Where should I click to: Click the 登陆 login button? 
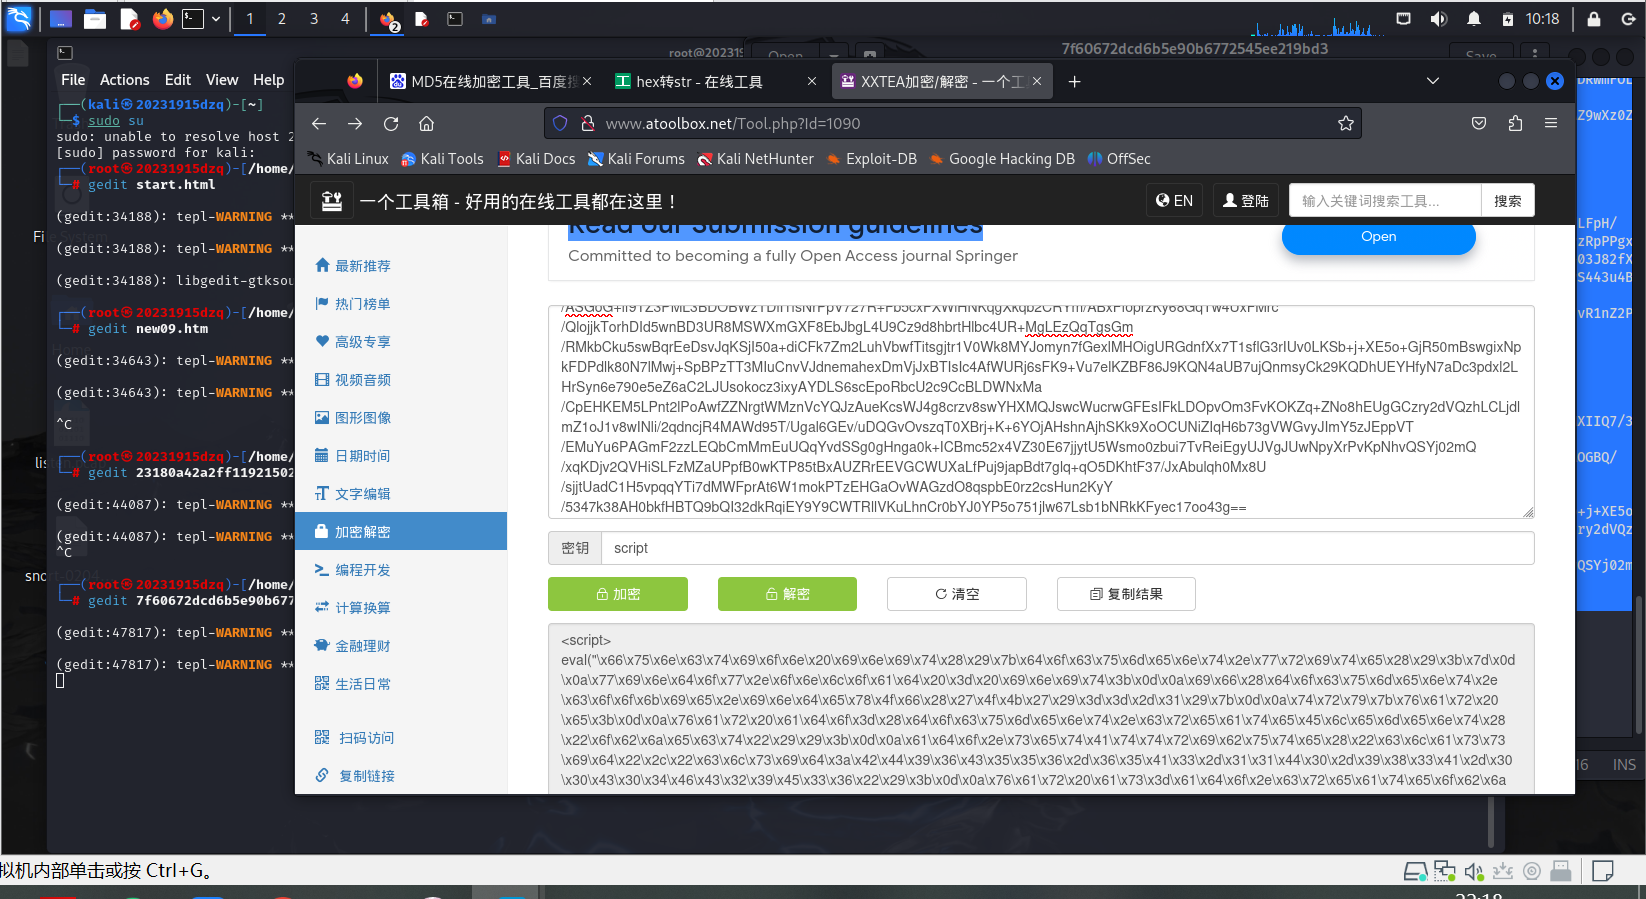point(1246,201)
